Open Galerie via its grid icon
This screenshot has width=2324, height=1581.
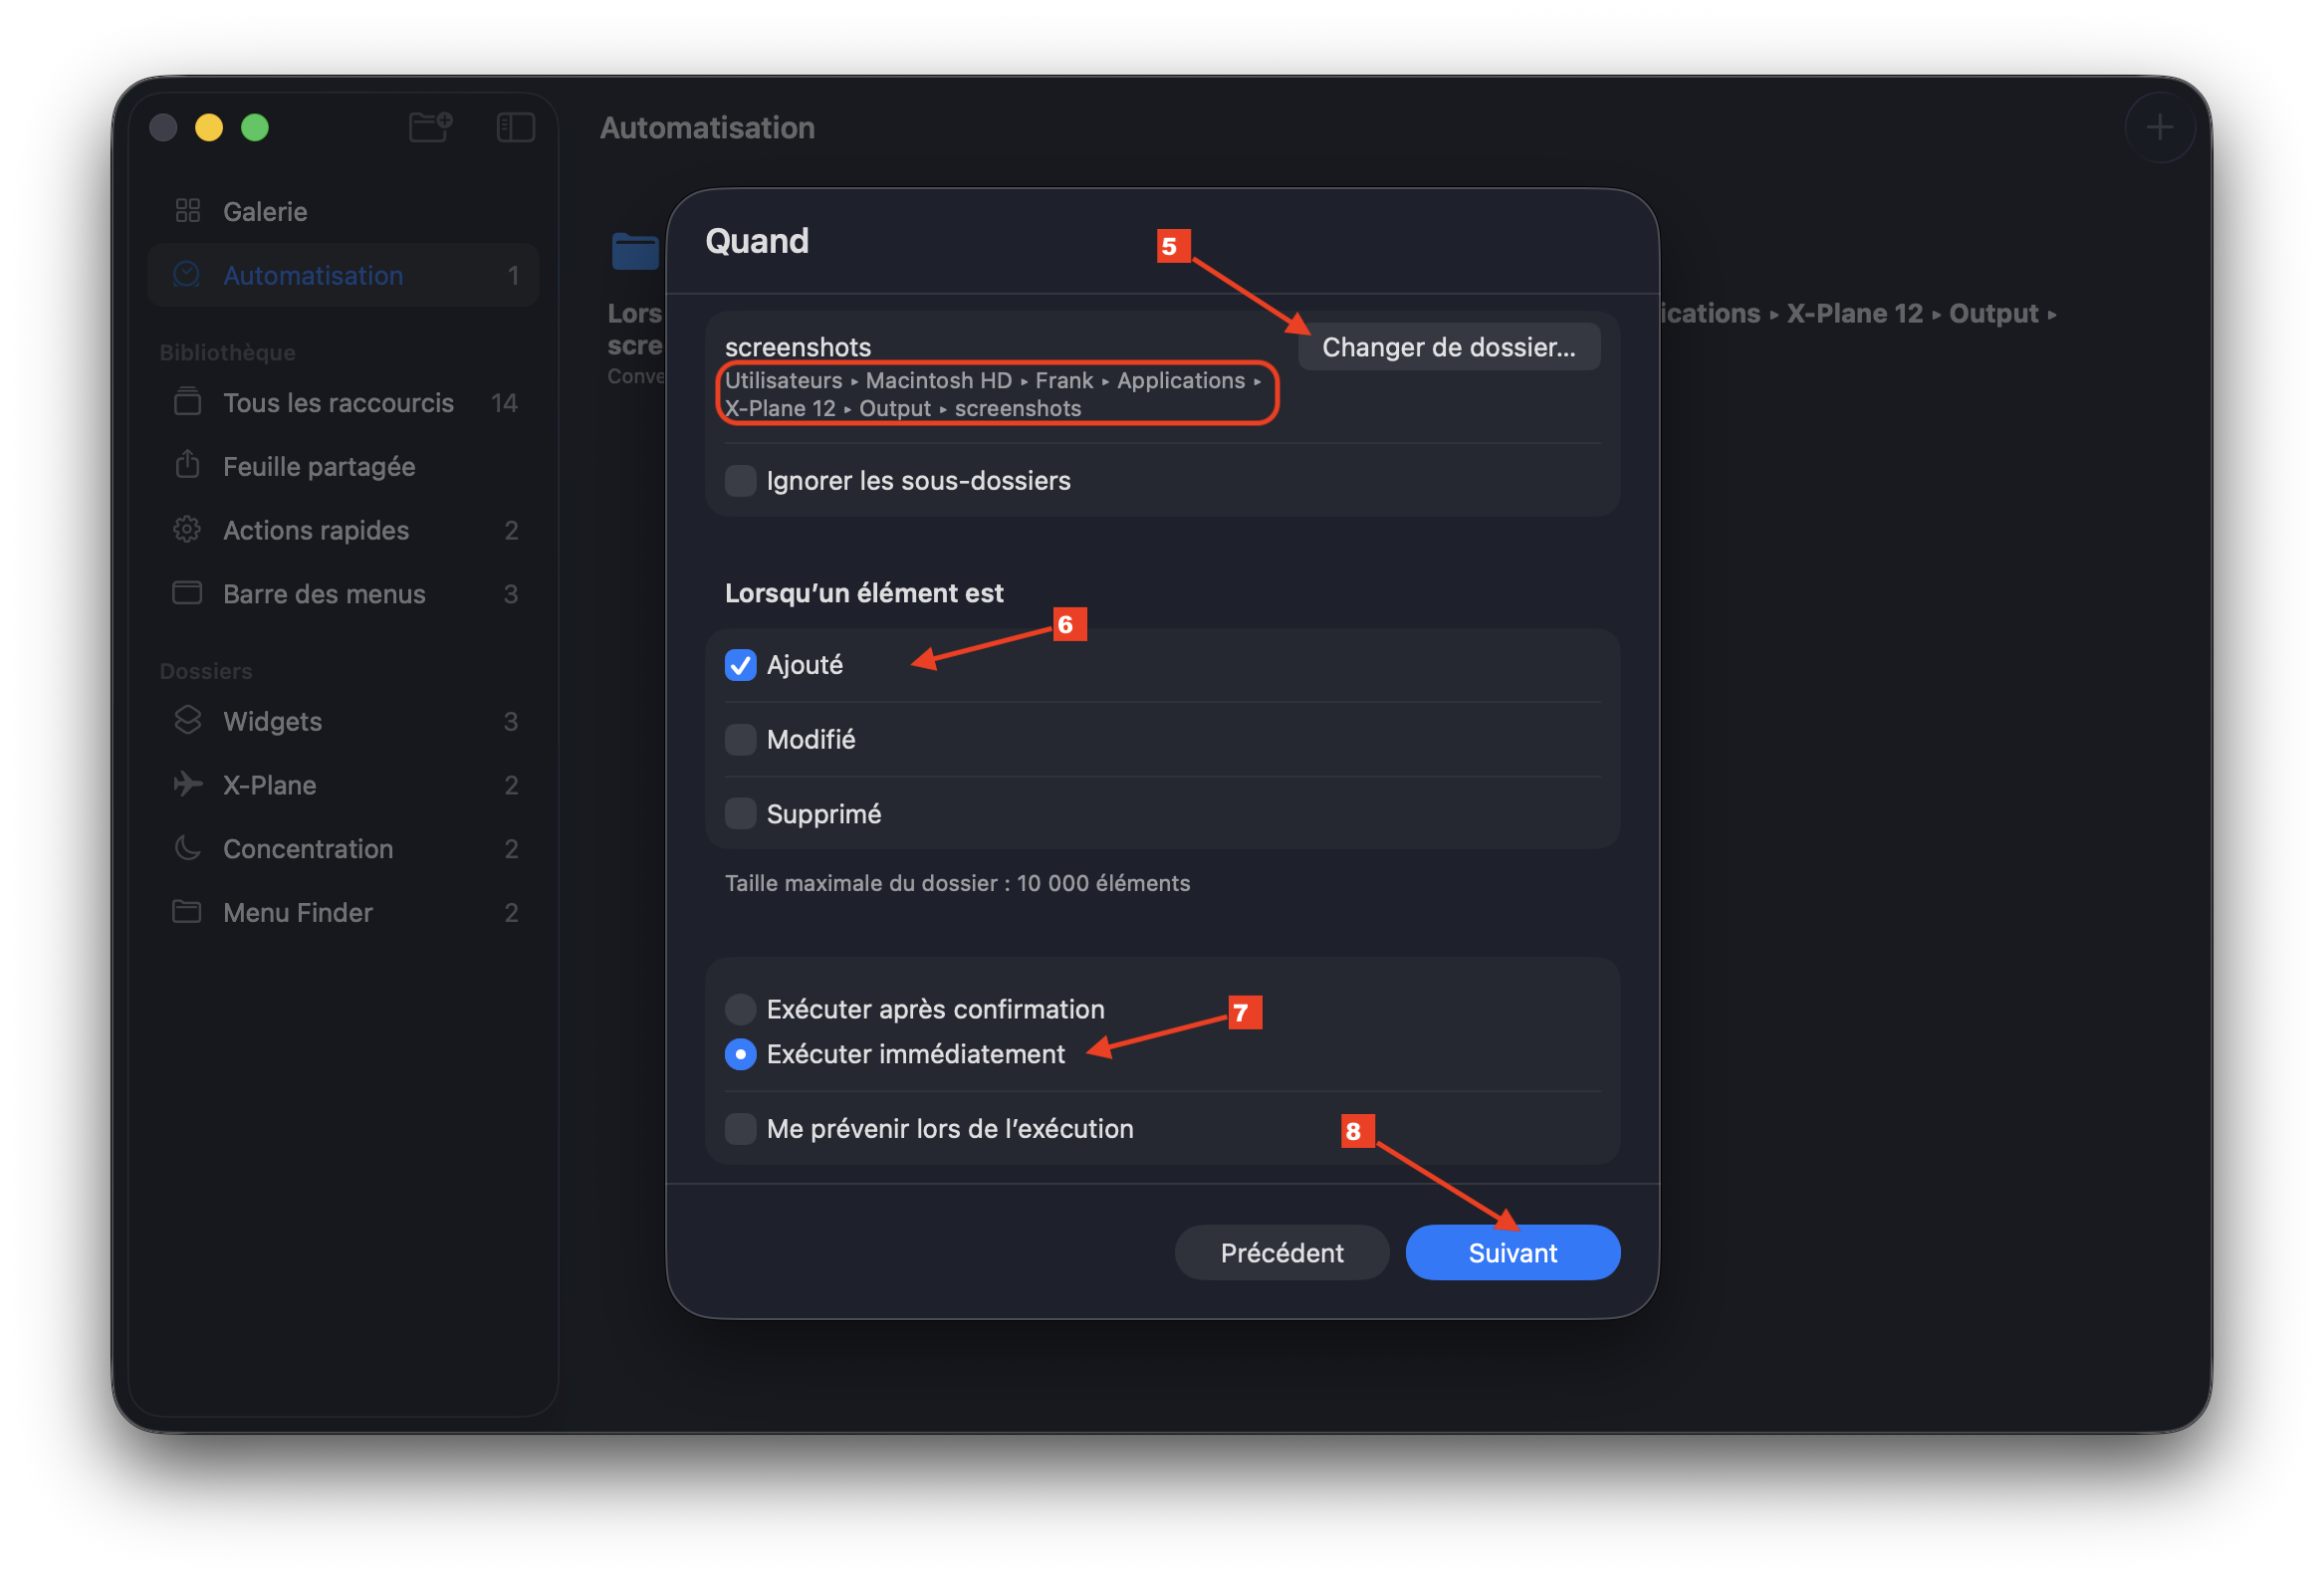point(188,211)
